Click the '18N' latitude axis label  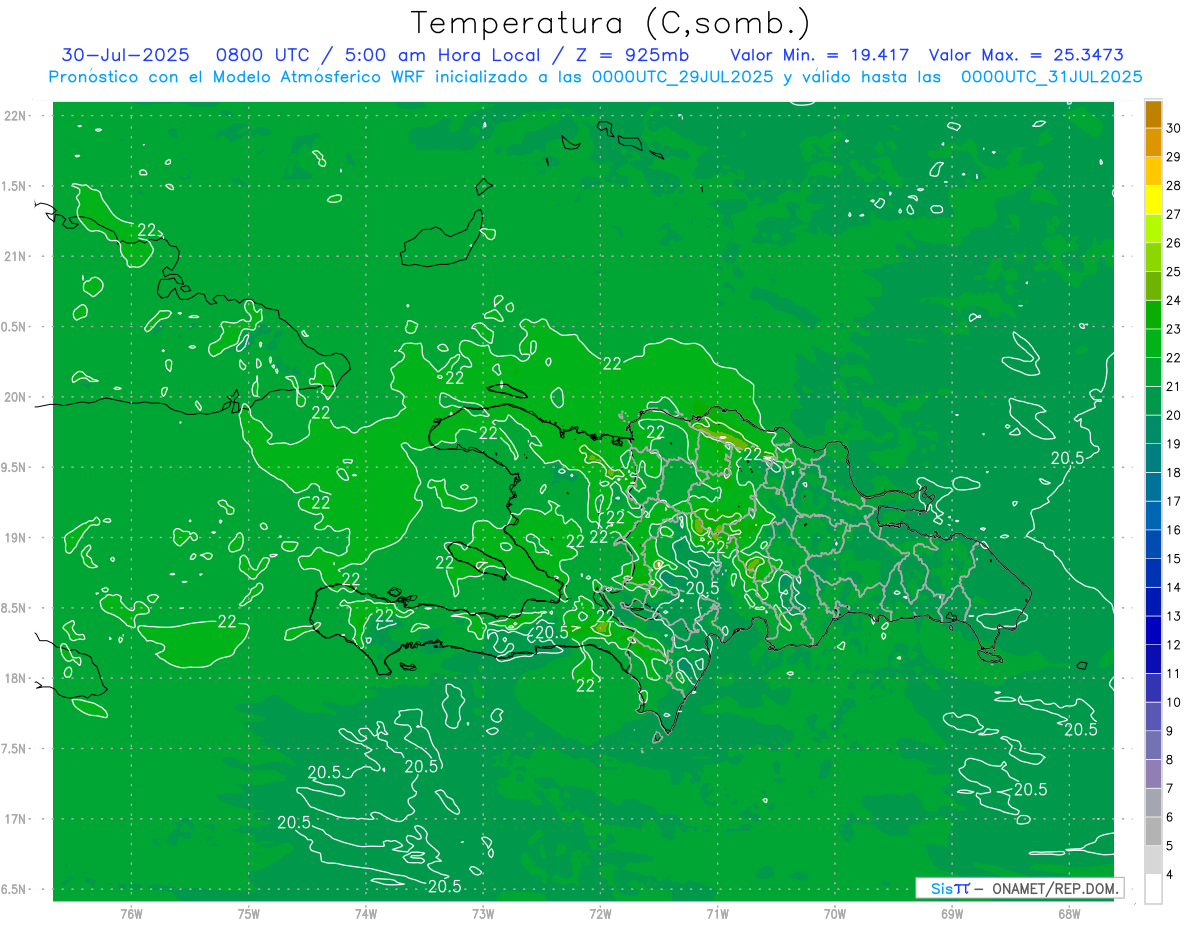(x=14, y=678)
